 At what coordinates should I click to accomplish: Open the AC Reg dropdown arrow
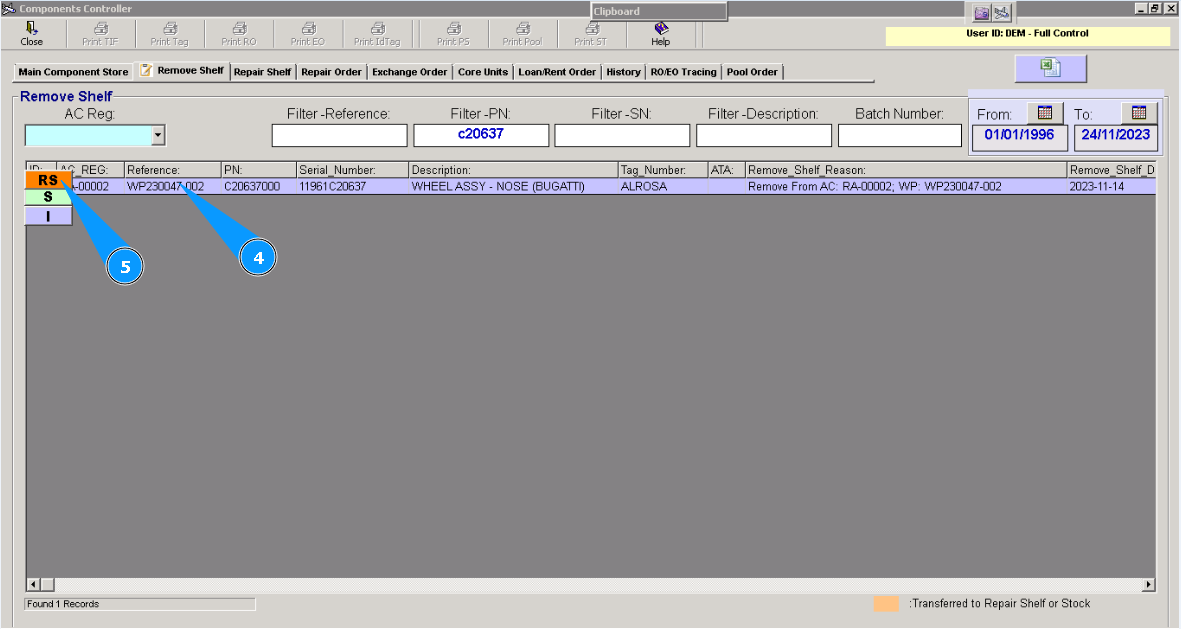(157, 136)
